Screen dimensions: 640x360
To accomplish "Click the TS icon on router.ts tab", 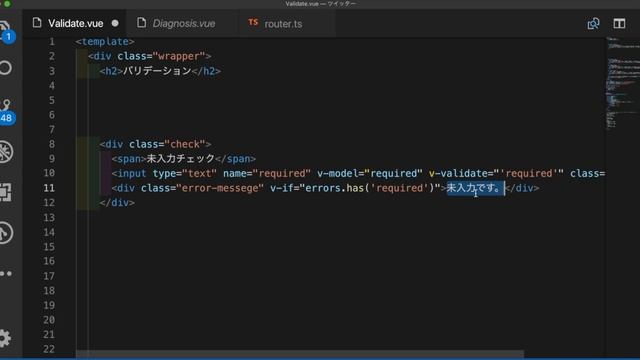I will pos(253,22).
